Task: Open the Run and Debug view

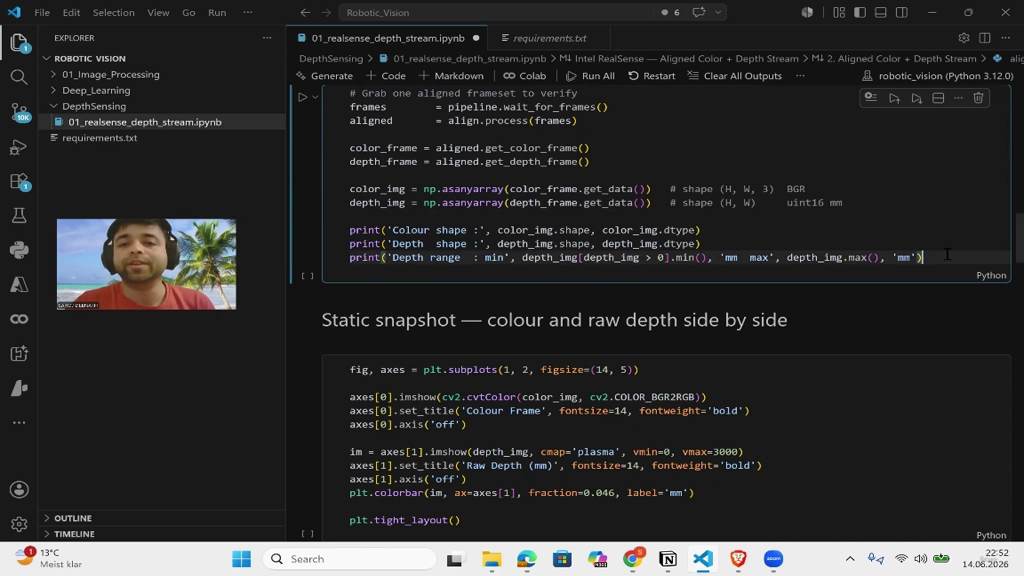Action: tap(19, 147)
